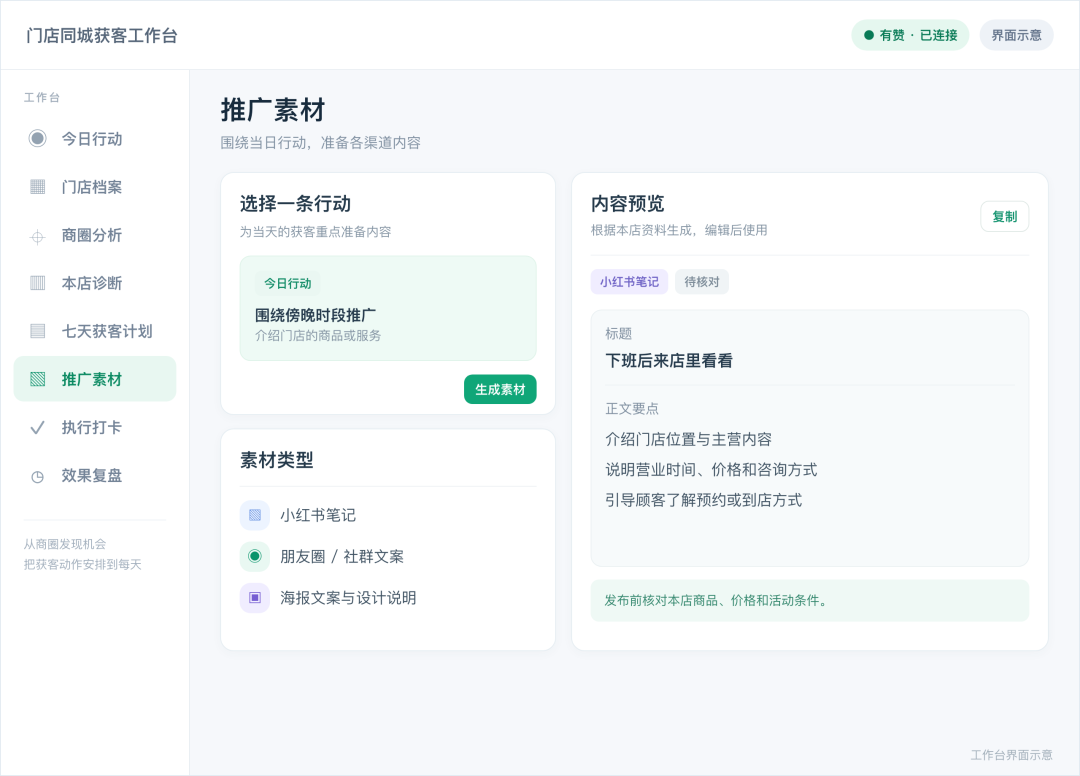Click the purple 小红书笔记 preview tag

point(629,282)
